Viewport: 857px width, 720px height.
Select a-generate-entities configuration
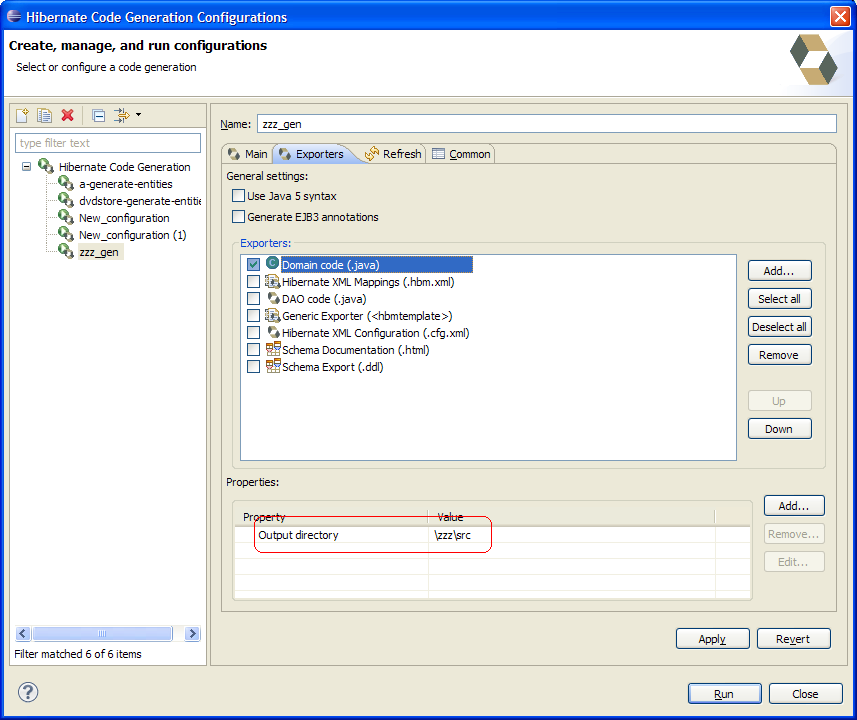(126, 184)
